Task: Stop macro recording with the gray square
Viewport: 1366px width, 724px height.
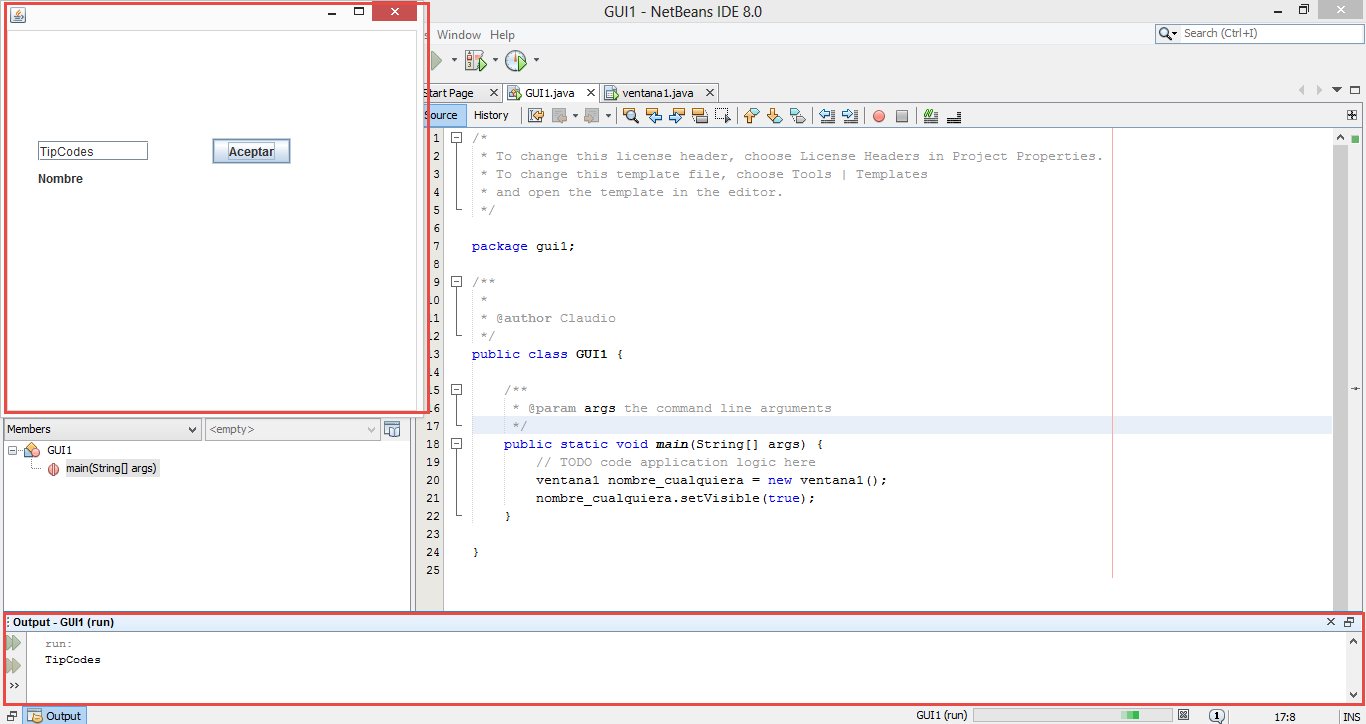Action: point(902,115)
